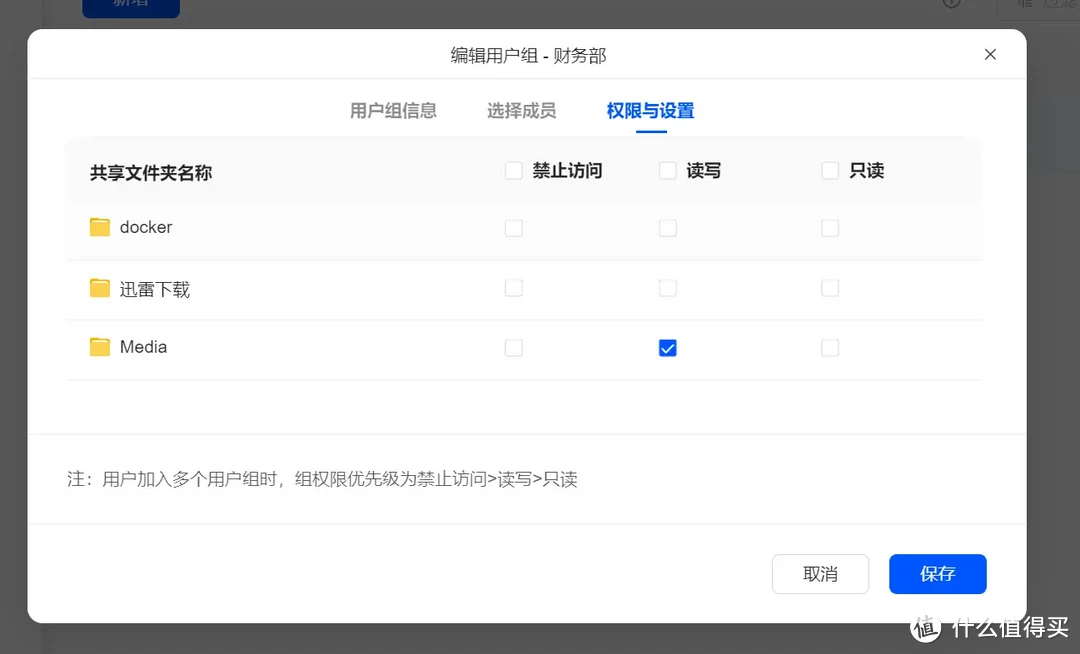Screen dimensions: 1080x654
Task: Check the 只读 select-all checkbox in the header
Action: tap(829, 170)
